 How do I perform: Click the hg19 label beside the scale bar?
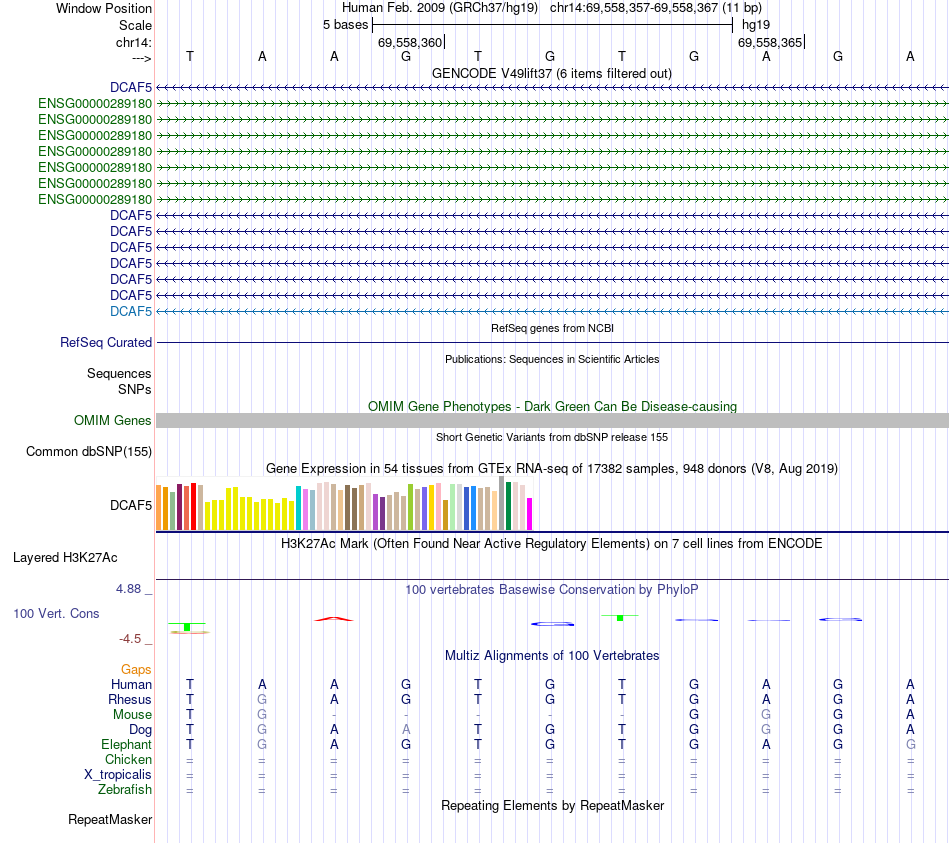(x=756, y=25)
